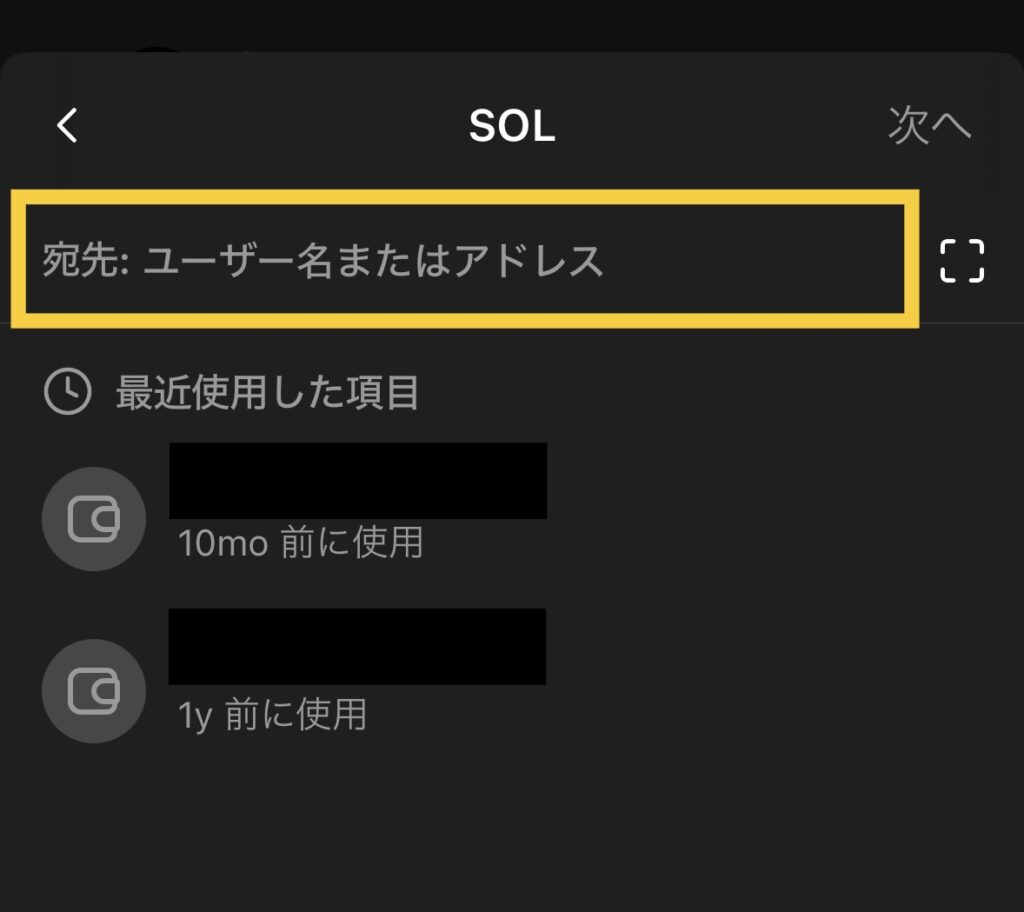Tap the QR code scan icon

(962, 261)
